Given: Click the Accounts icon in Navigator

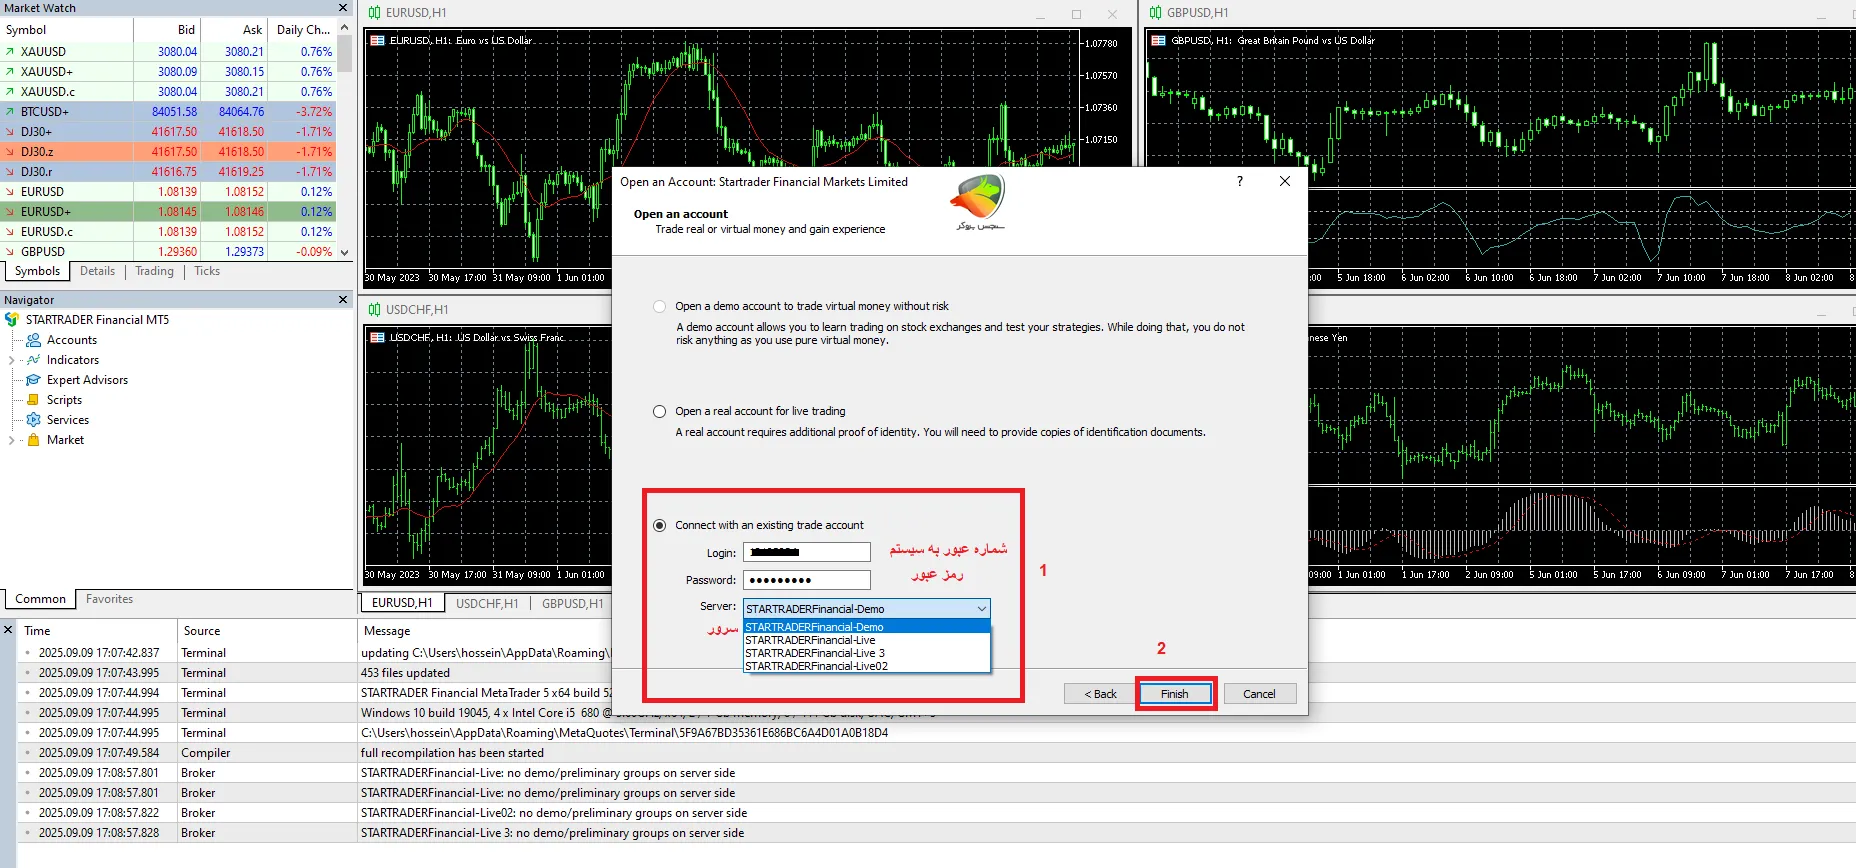Looking at the screenshot, I should point(34,340).
